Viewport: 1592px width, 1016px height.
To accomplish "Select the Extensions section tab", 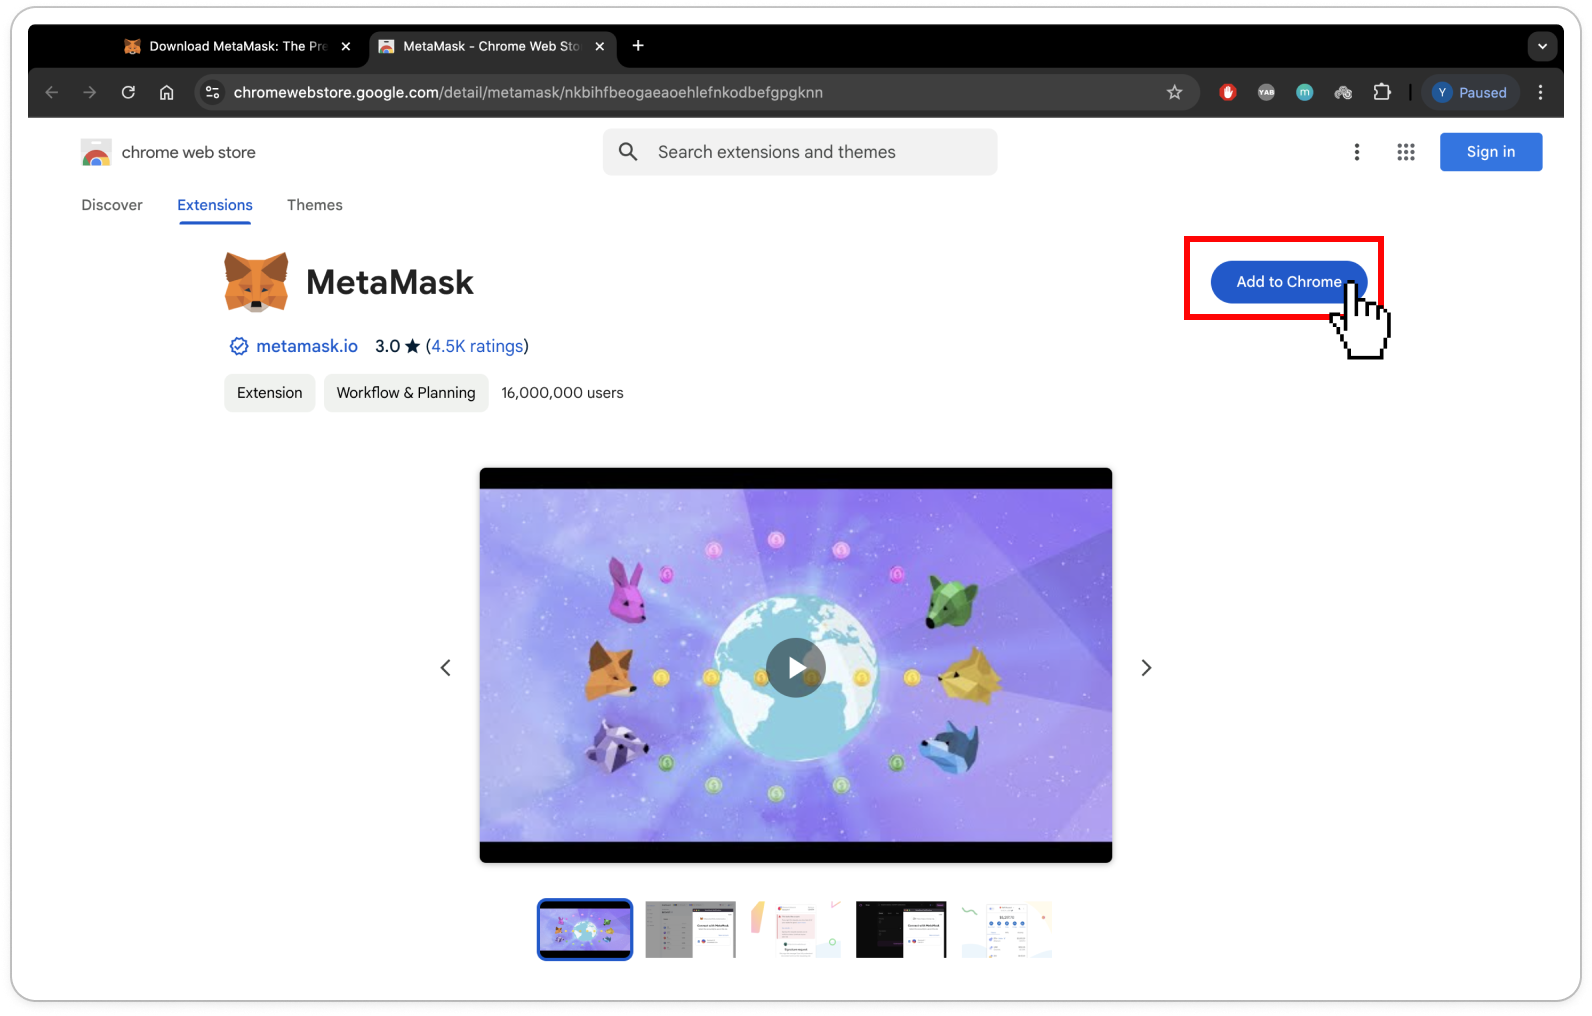I will pos(215,205).
